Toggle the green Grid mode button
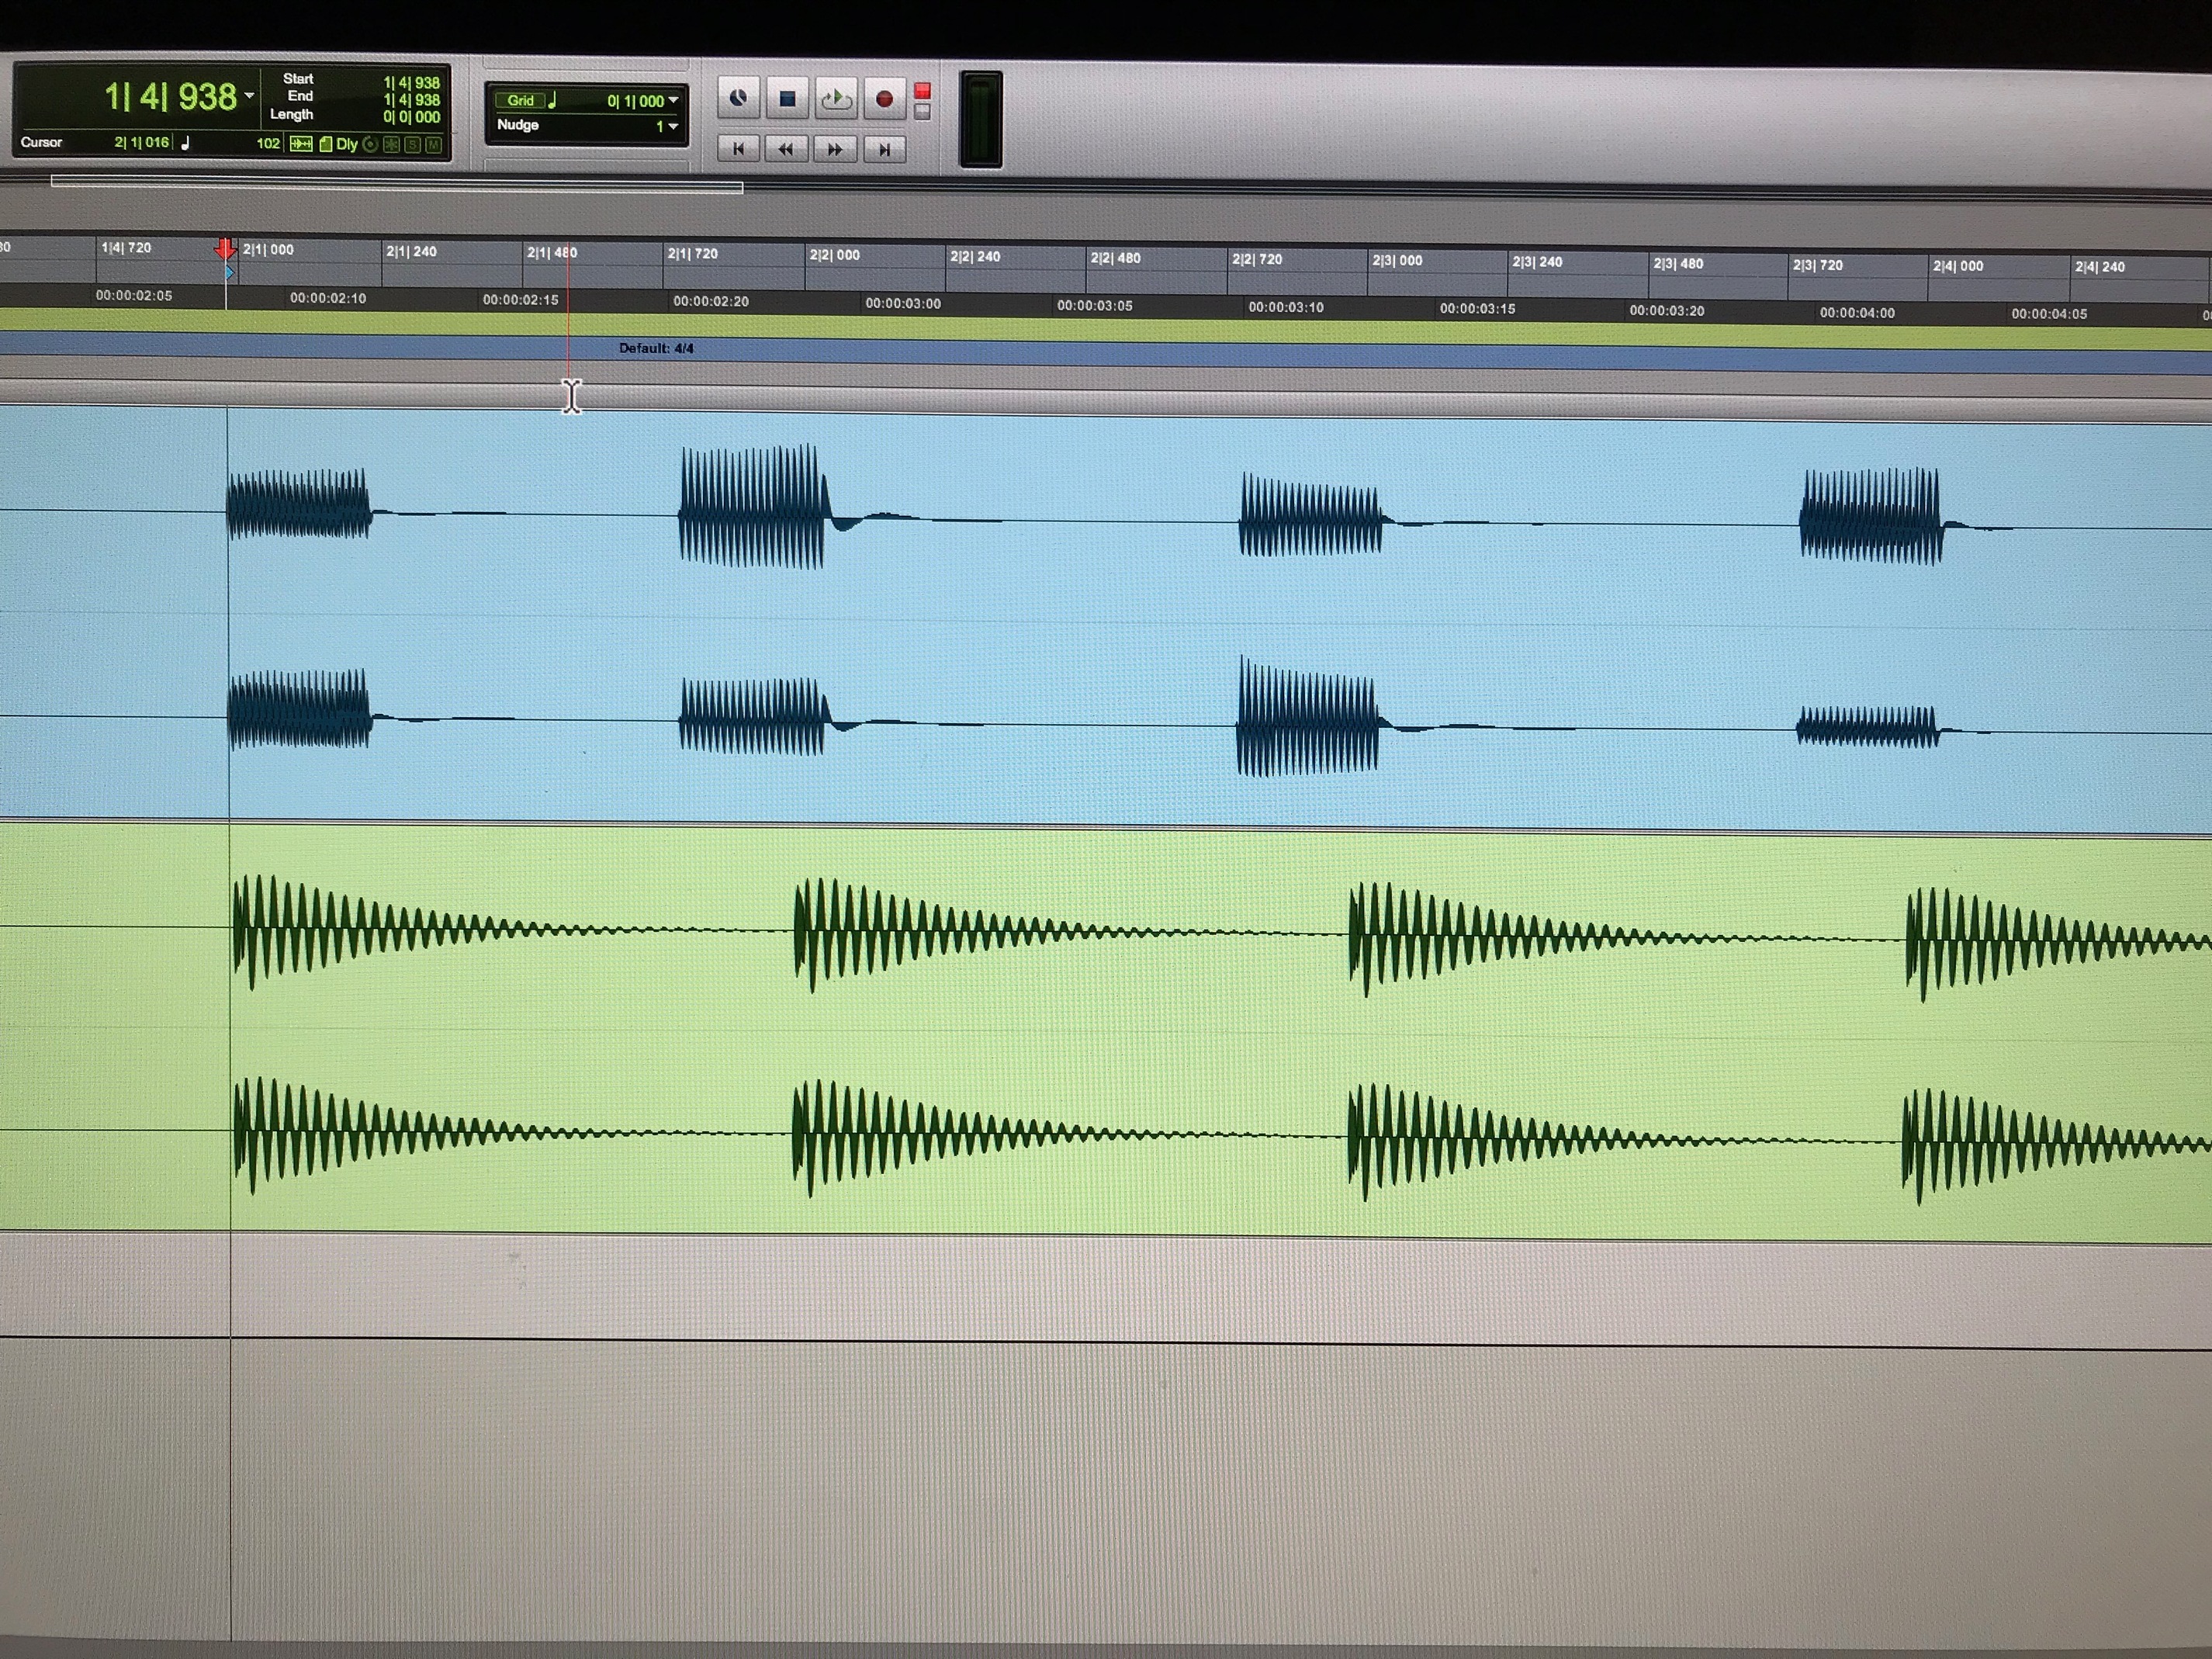 [520, 100]
